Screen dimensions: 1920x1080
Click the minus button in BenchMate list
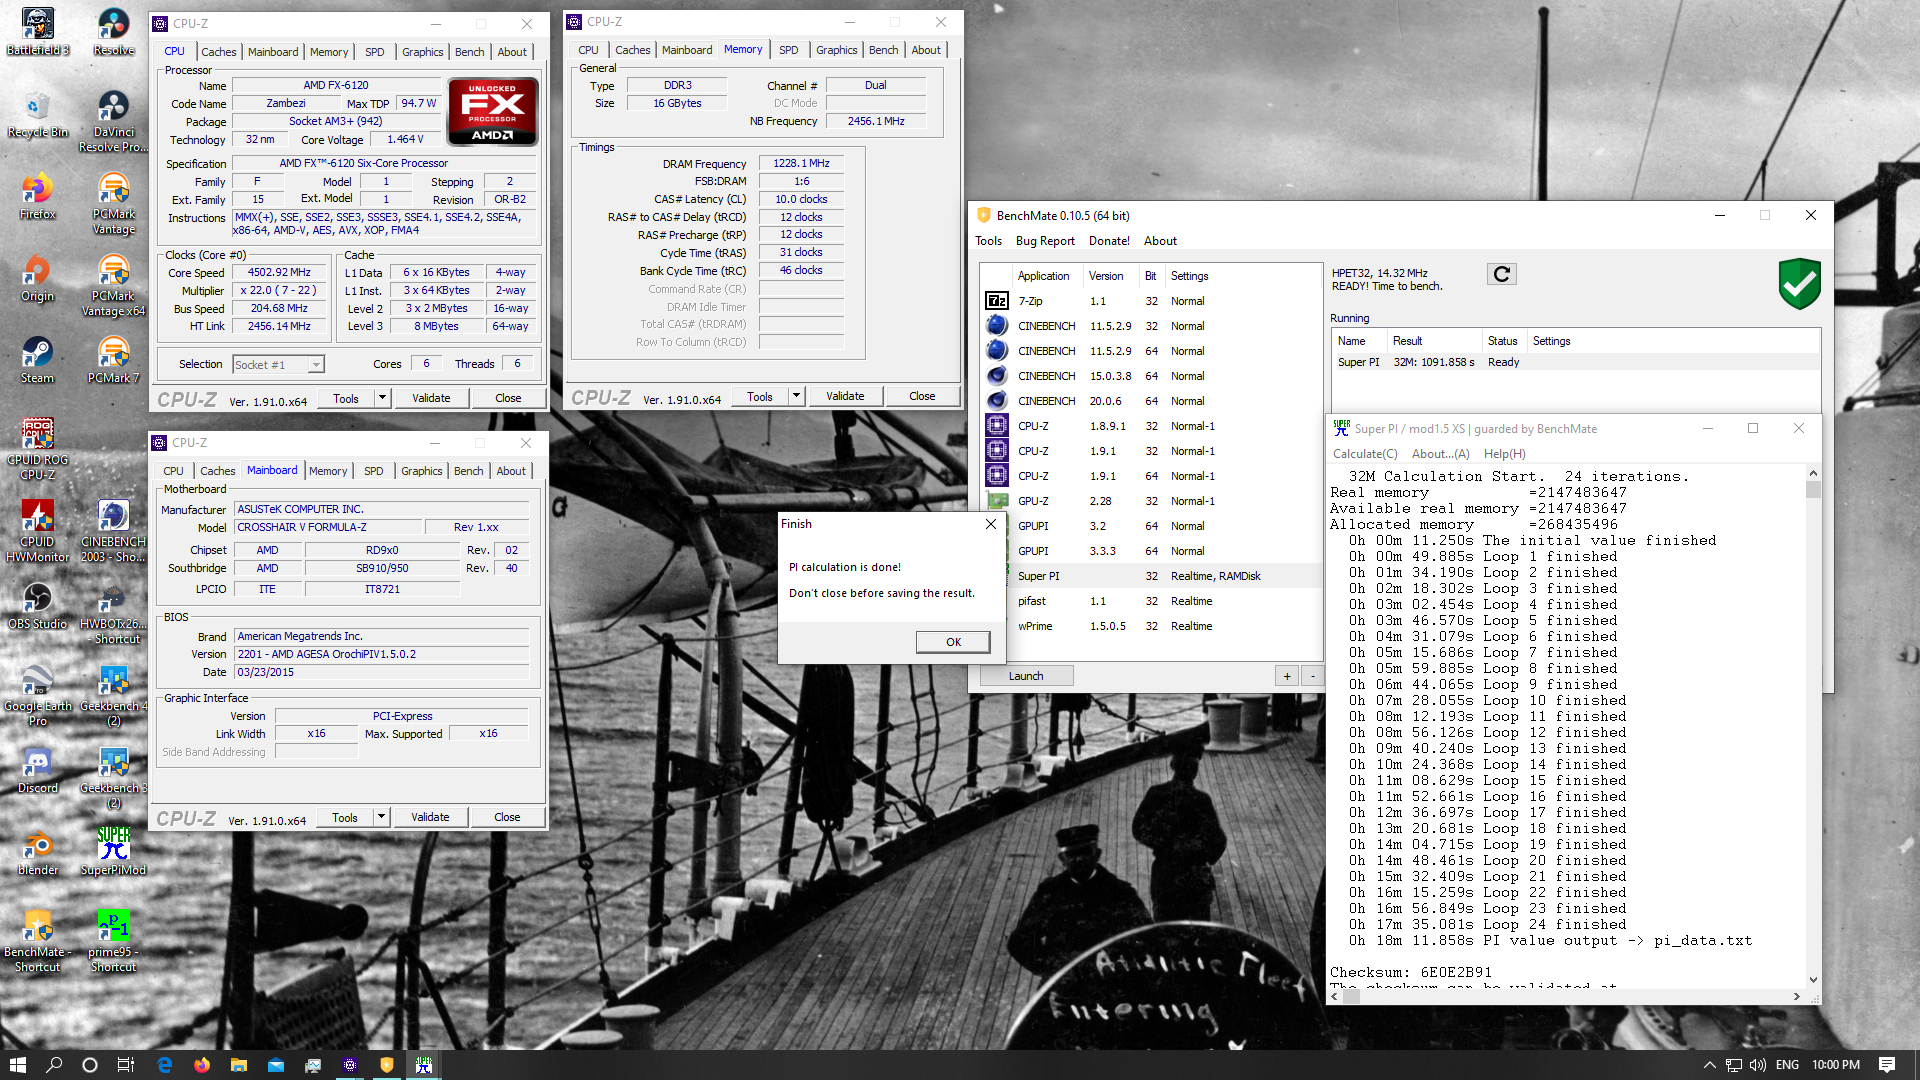(1313, 676)
